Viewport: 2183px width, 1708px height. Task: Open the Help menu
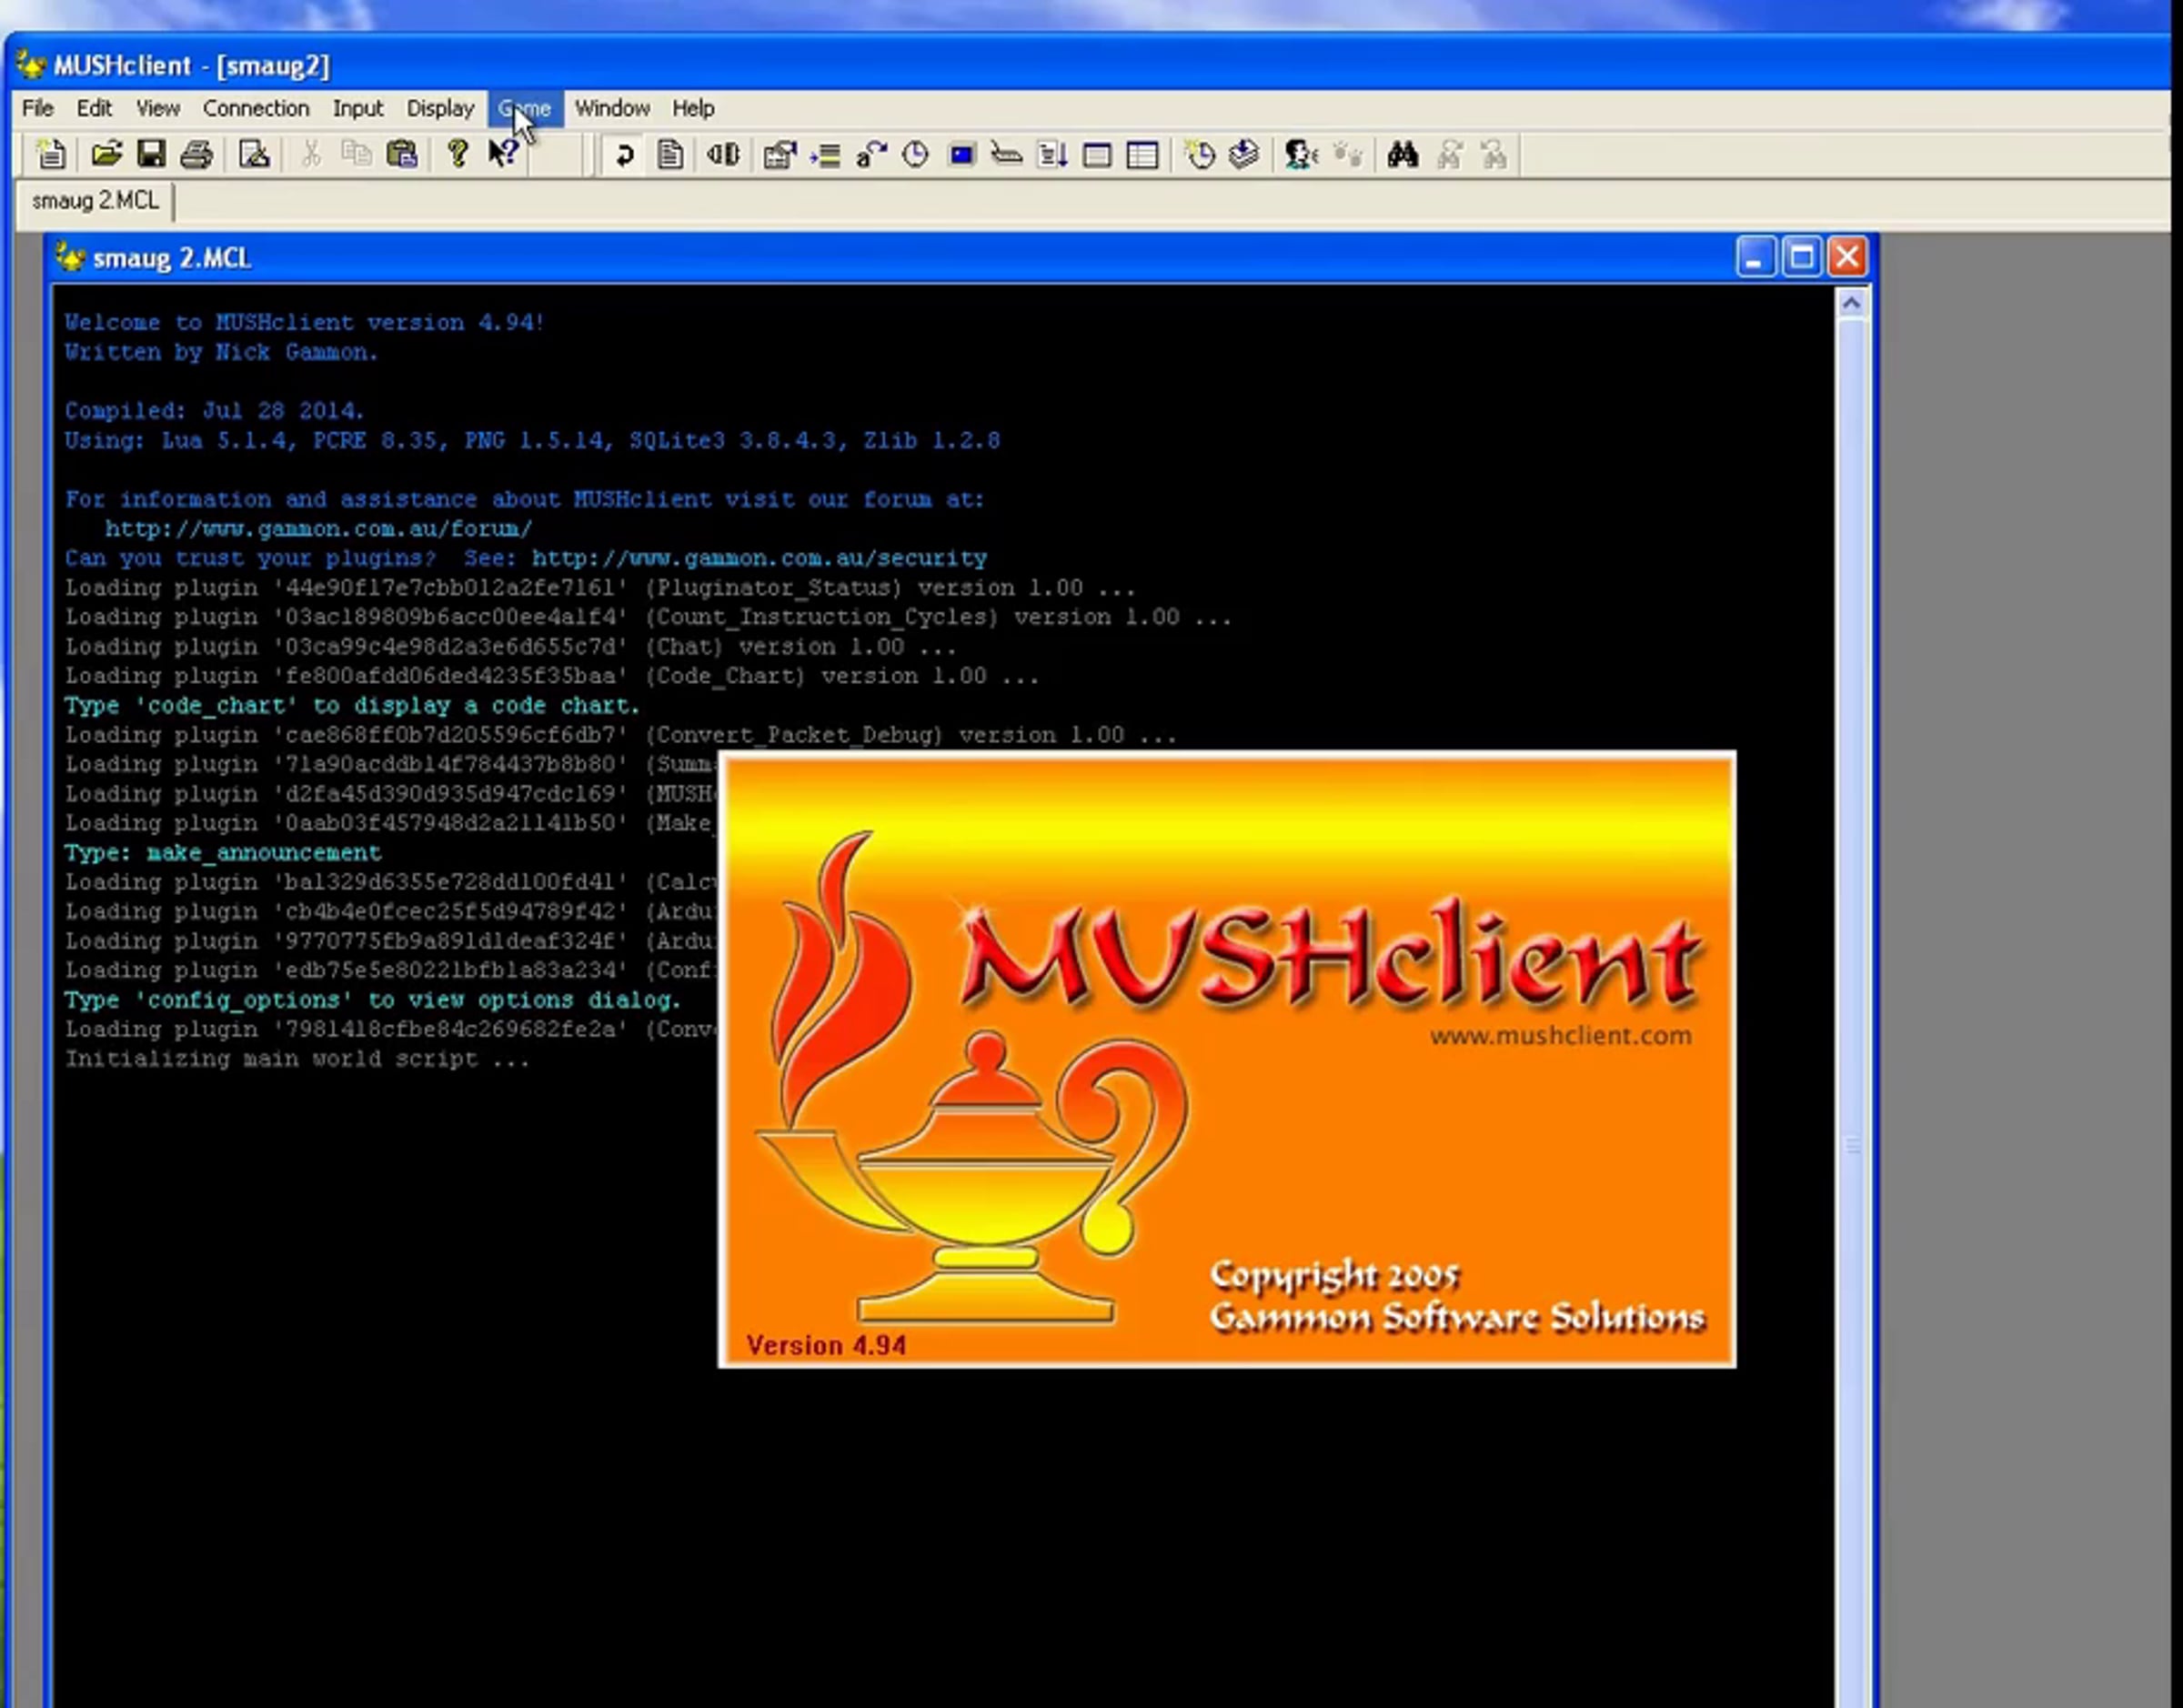click(x=693, y=108)
